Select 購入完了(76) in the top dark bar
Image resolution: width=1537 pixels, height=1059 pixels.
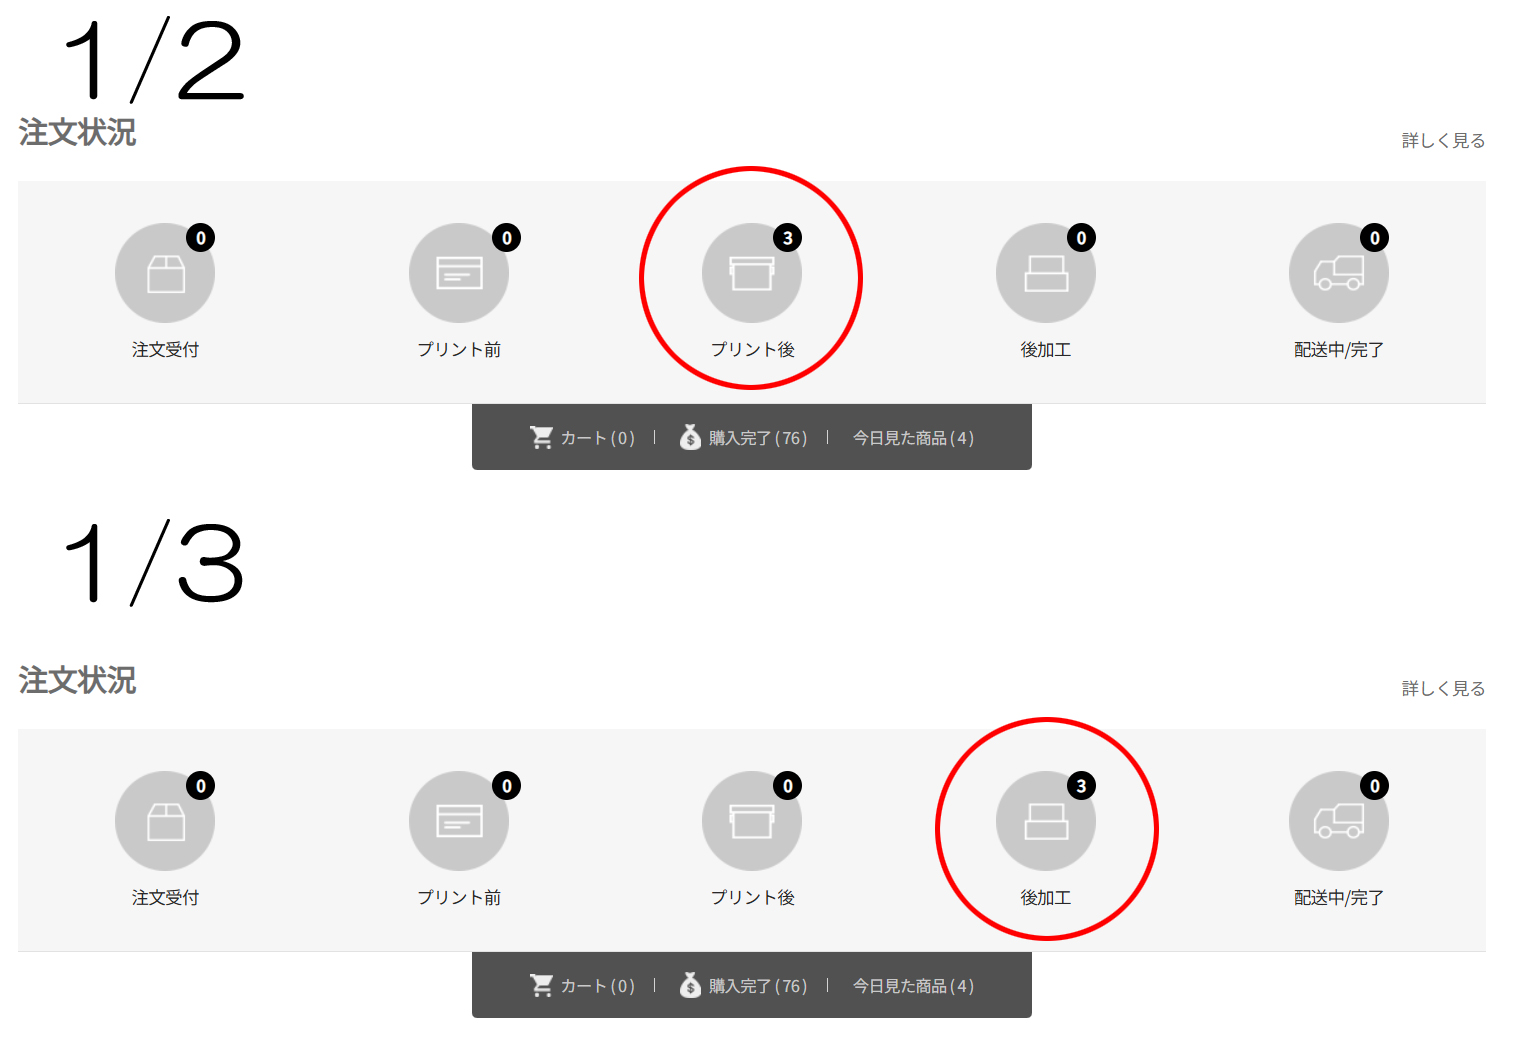coord(743,438)
